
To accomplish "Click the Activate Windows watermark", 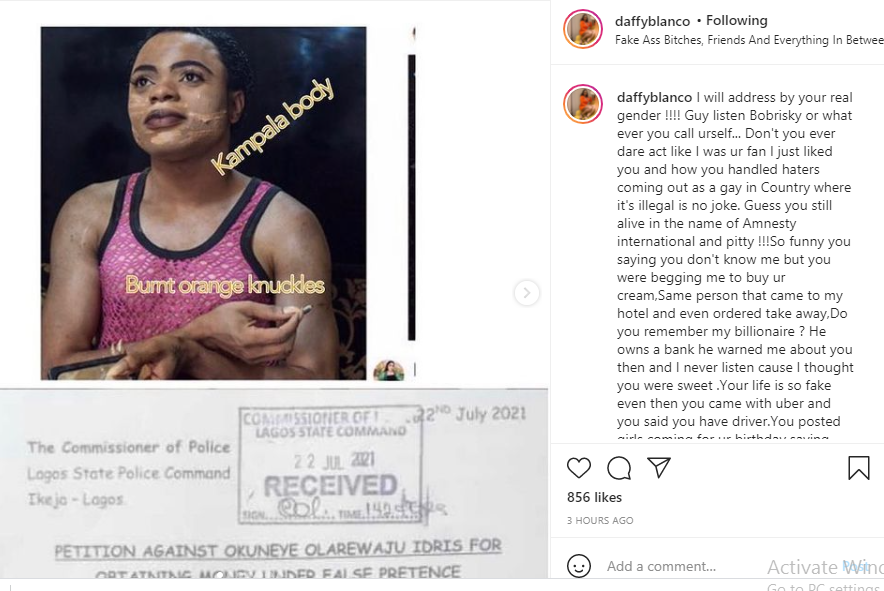I will tap(825, 574).
